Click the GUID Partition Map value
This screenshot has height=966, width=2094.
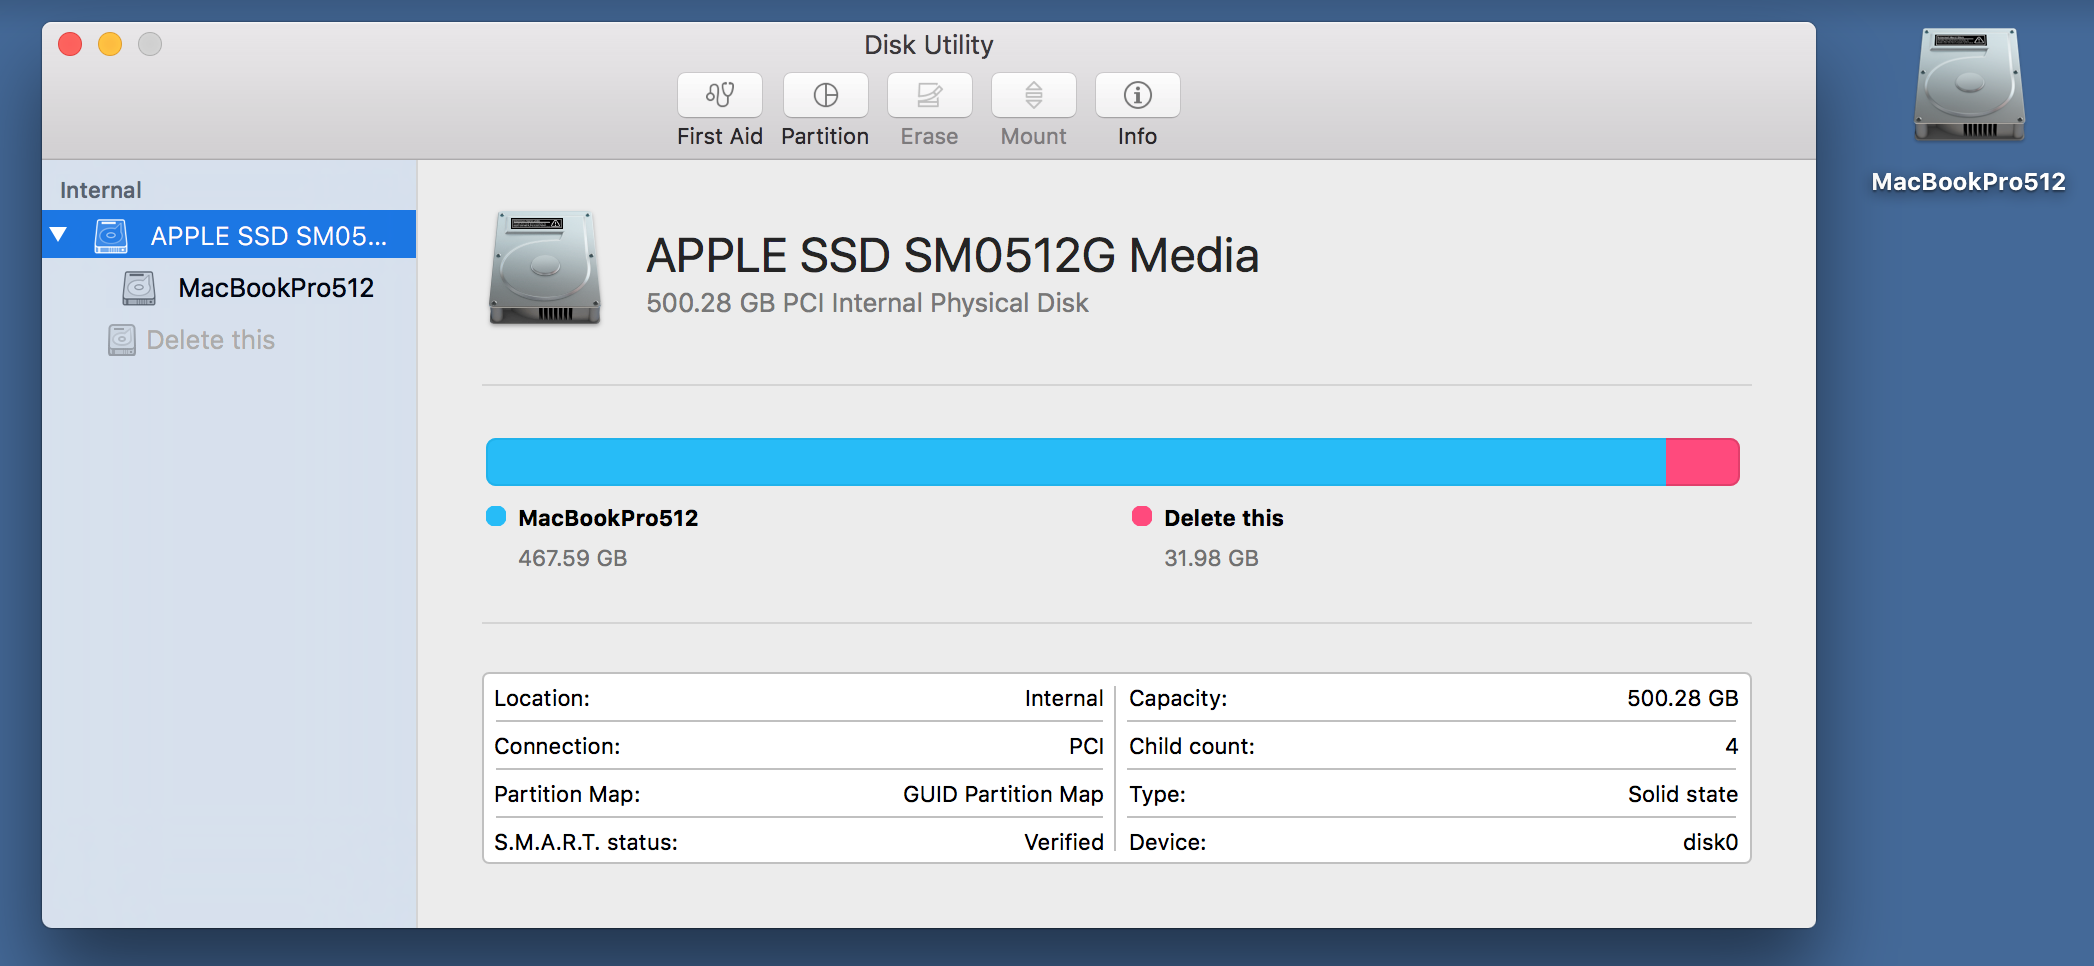point(1003,794)
